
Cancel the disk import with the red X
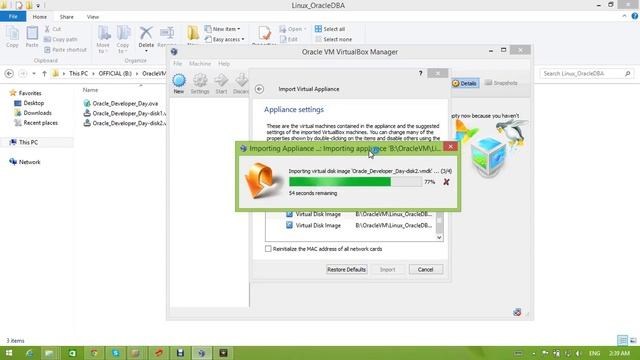[x=446, y=182]
